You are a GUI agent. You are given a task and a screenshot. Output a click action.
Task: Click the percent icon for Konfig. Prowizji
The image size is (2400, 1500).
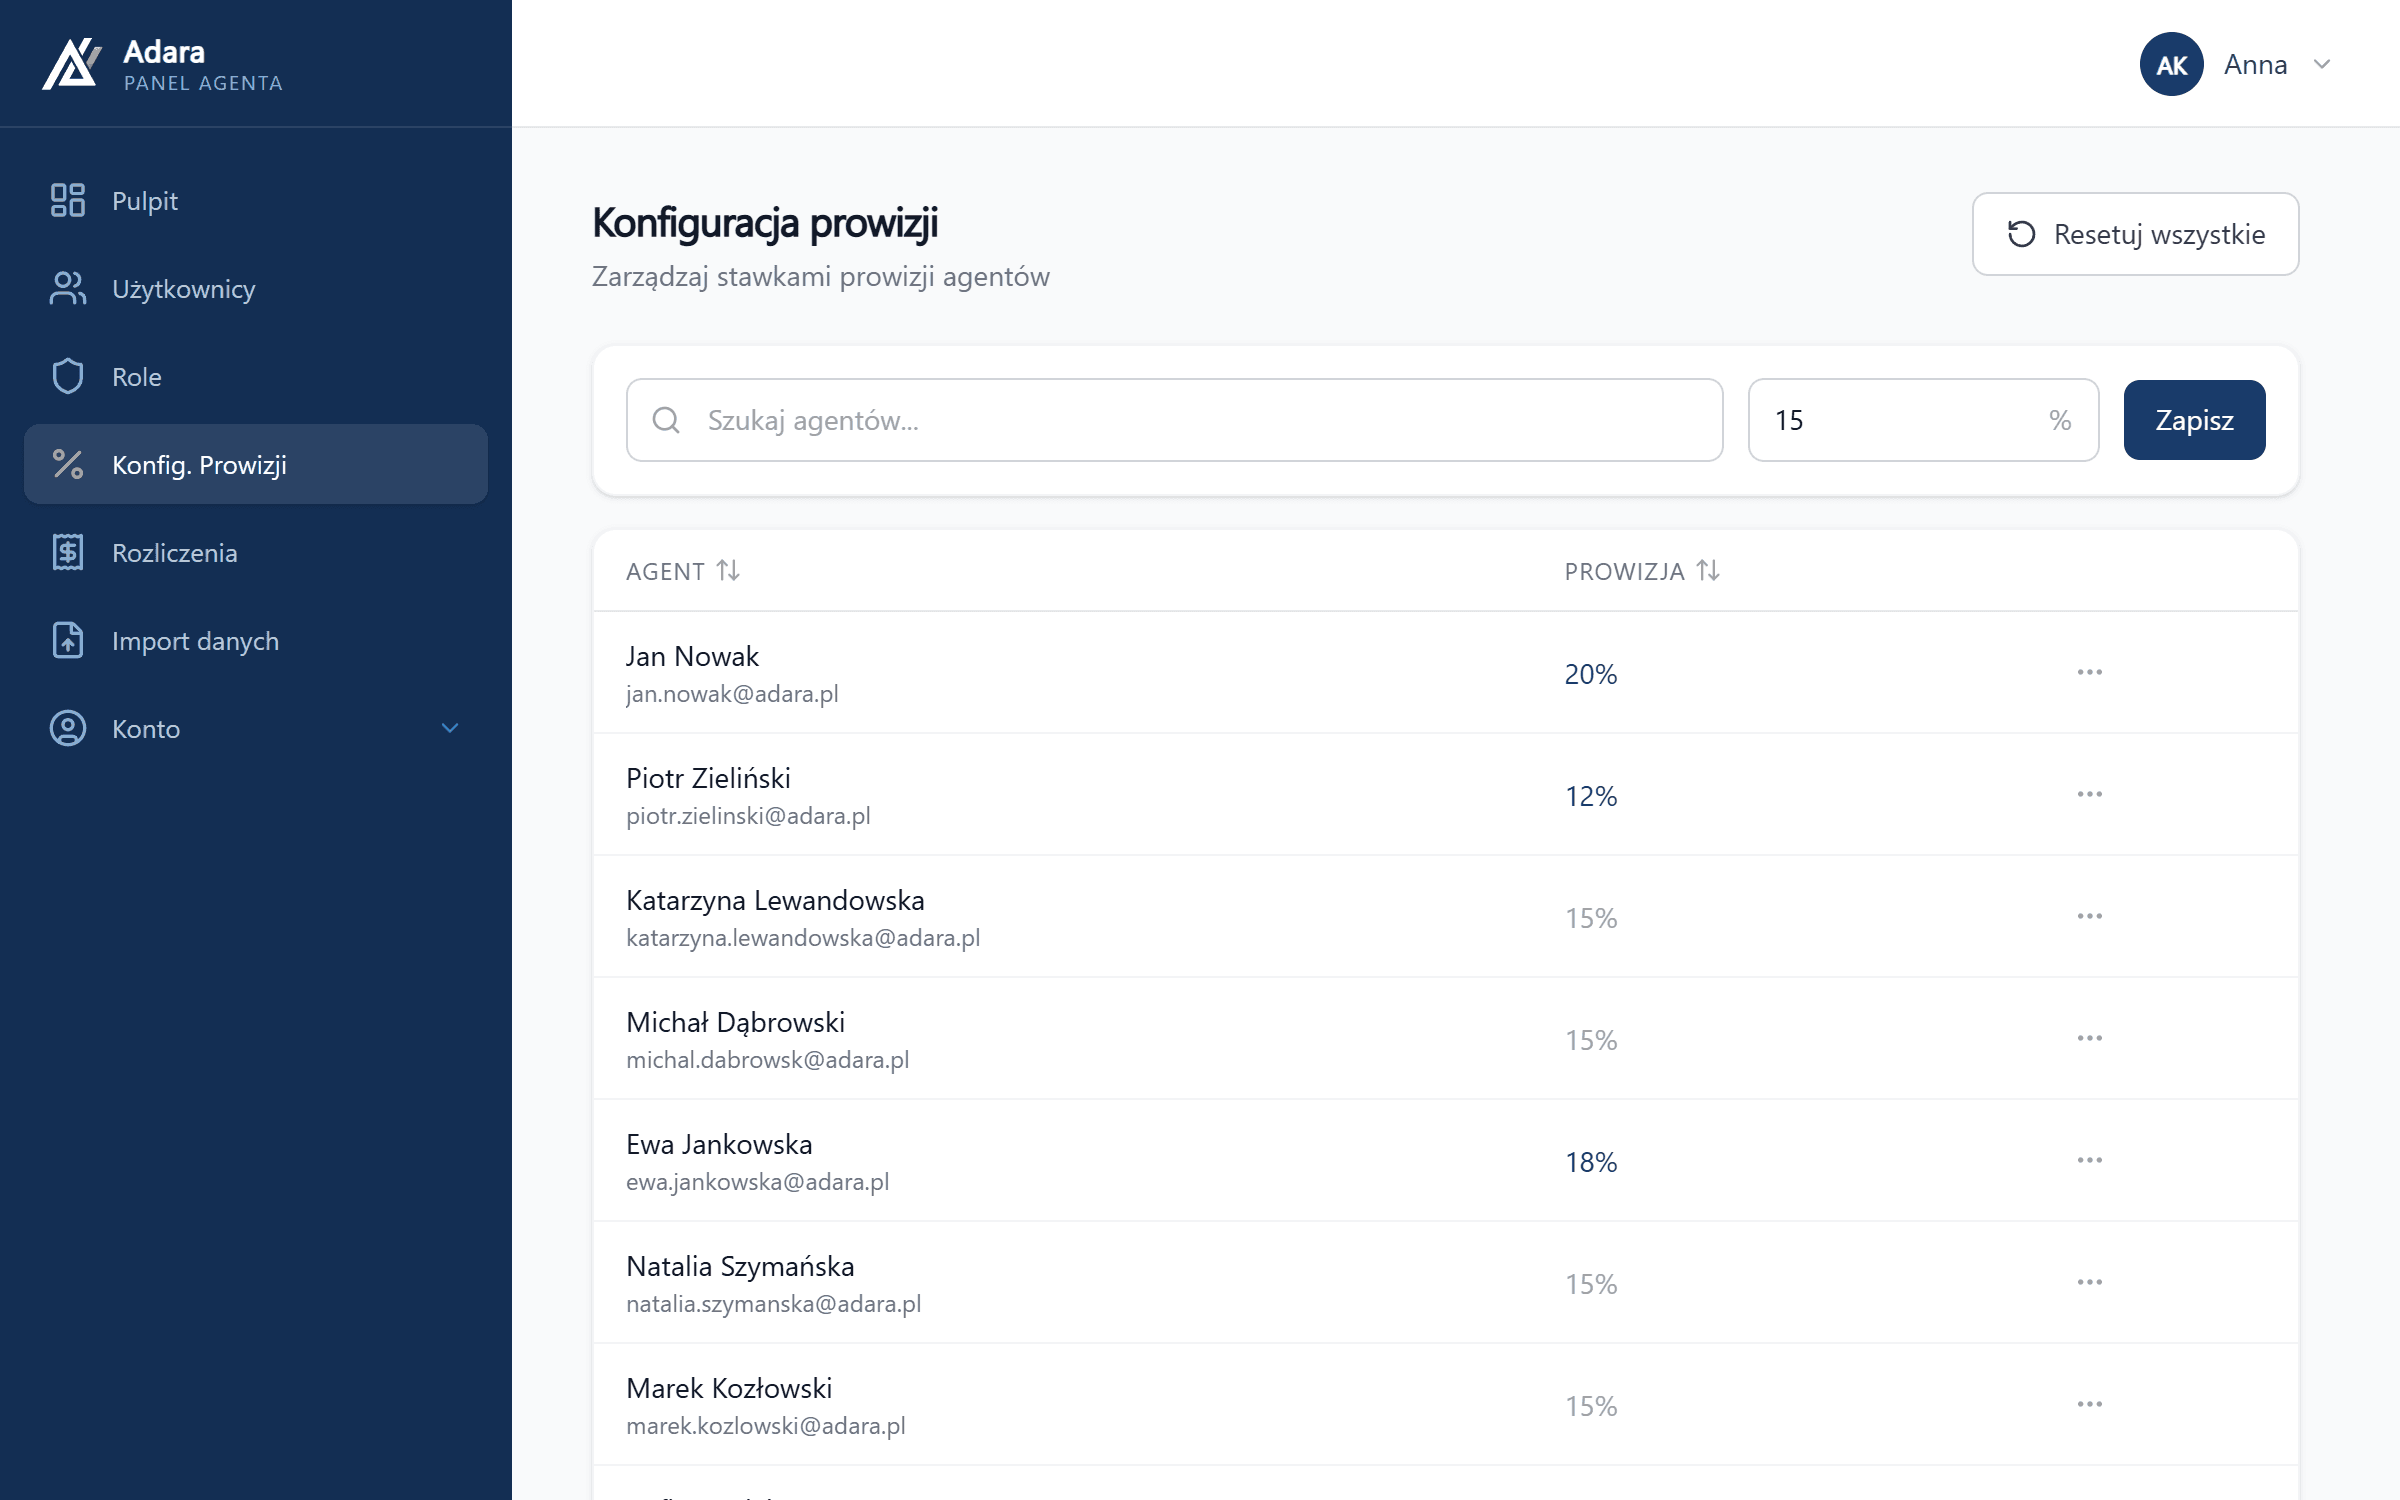tap(68, 464)
